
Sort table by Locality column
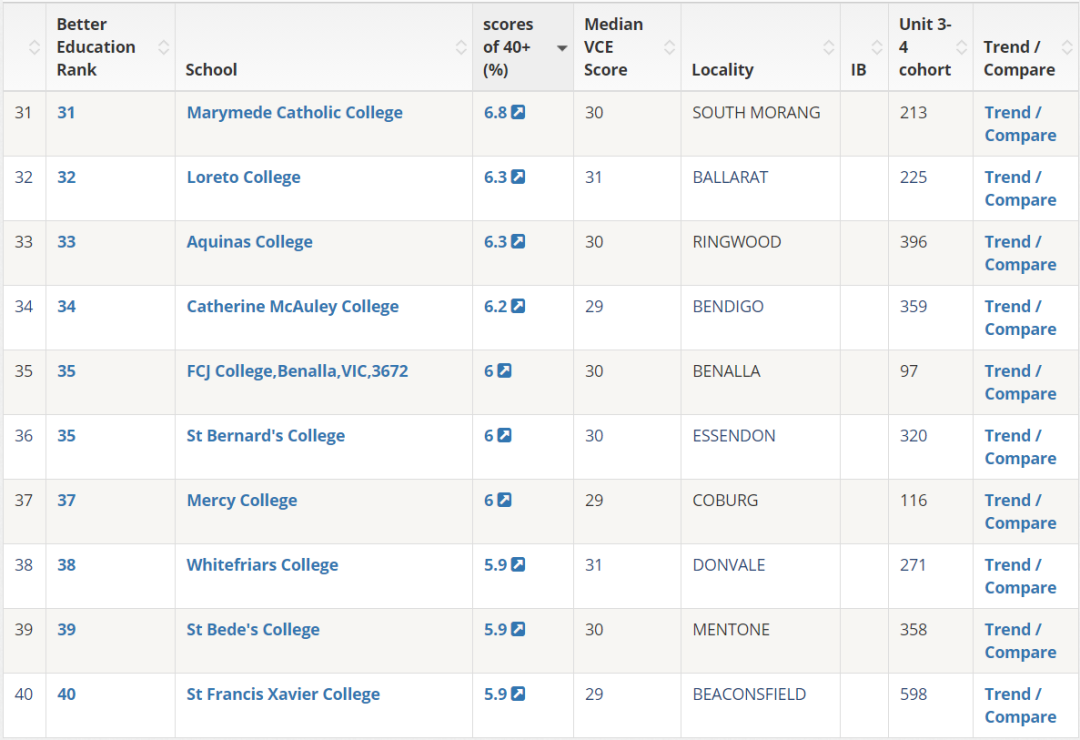tap(829, 48)
